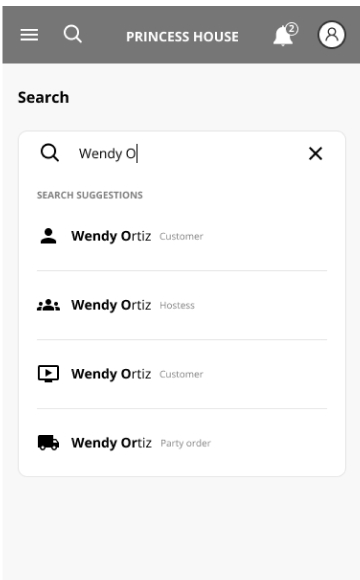Open notifications bell with badge 2
The width and height of the screenshot is (360, 580).
[x=285, y=35]
